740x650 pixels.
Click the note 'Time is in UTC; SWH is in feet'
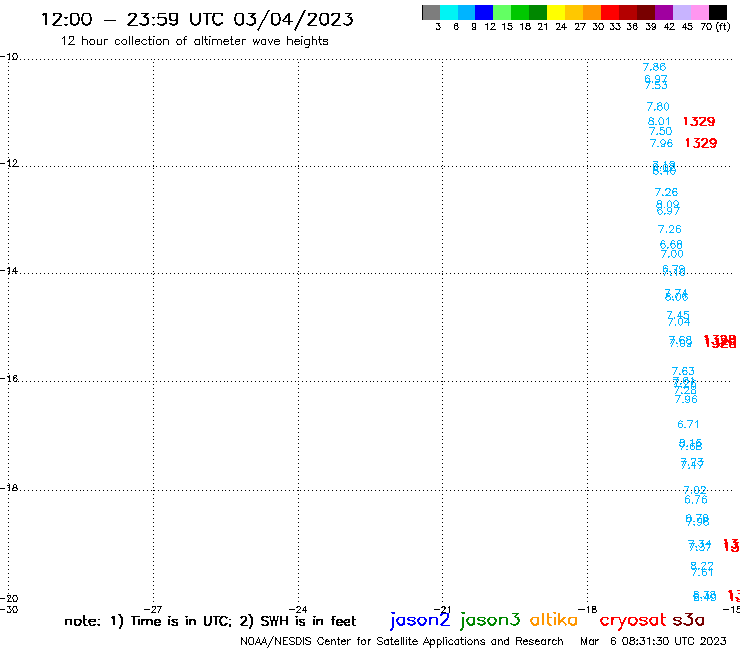click(x=210, y=621)
